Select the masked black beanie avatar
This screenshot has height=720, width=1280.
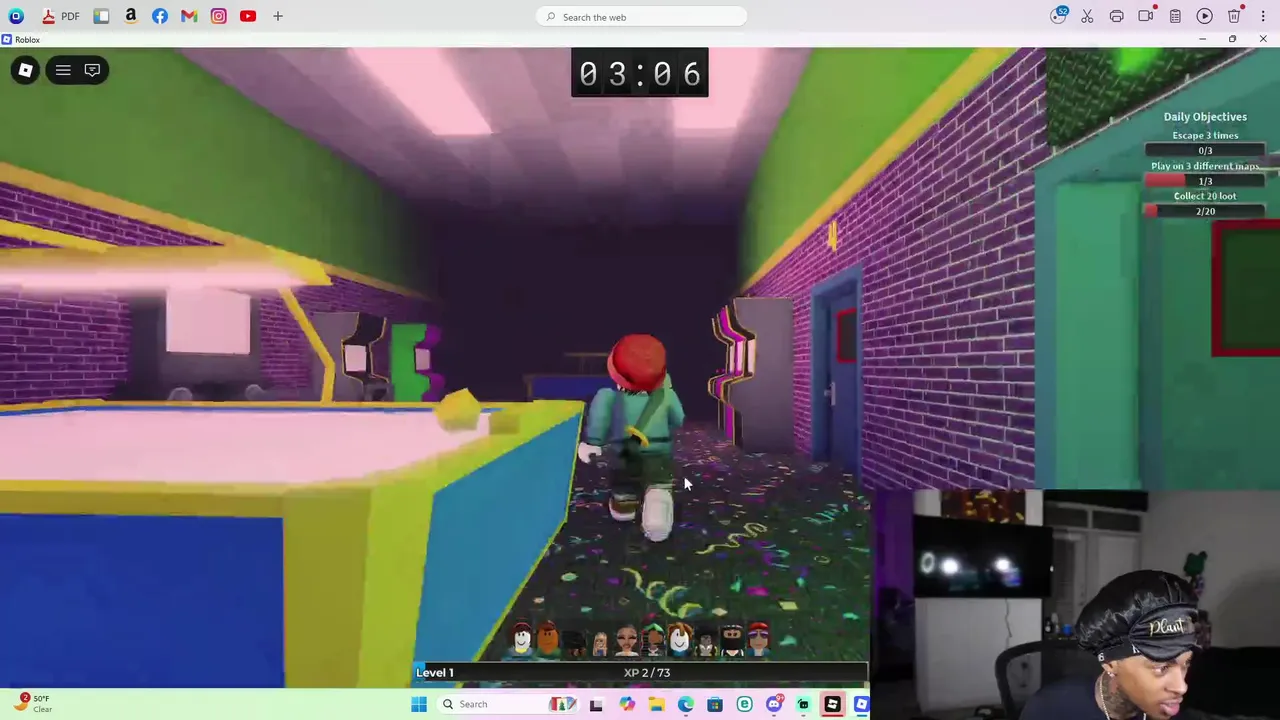pos(732,640)
